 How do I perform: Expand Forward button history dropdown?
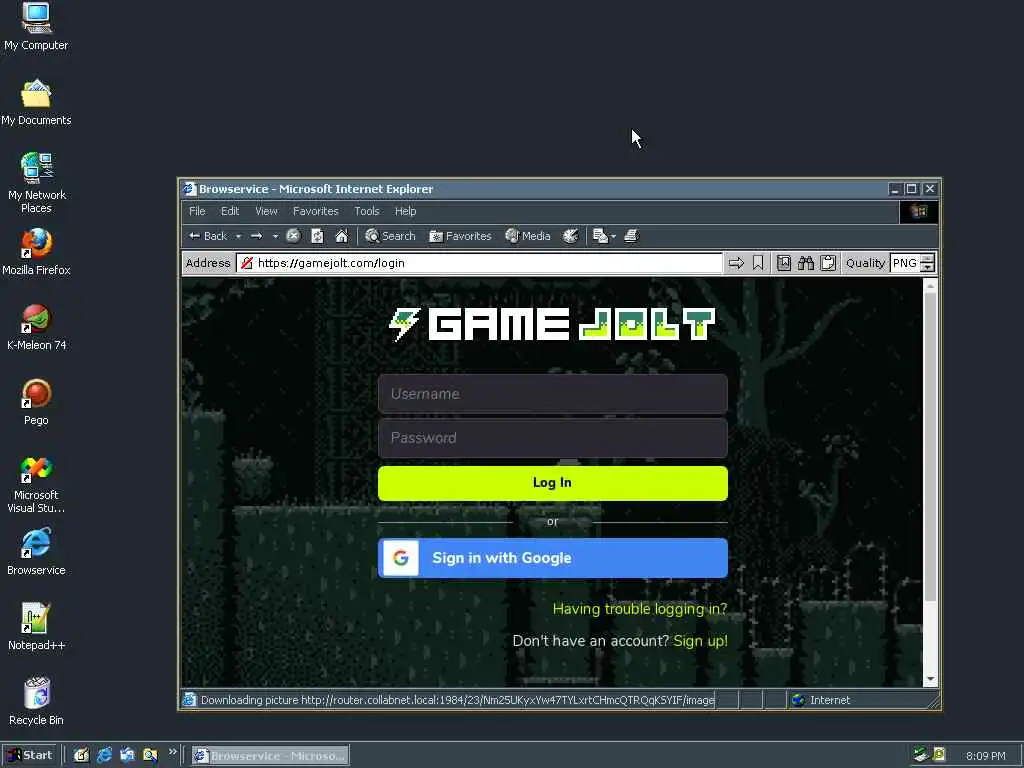275,236
